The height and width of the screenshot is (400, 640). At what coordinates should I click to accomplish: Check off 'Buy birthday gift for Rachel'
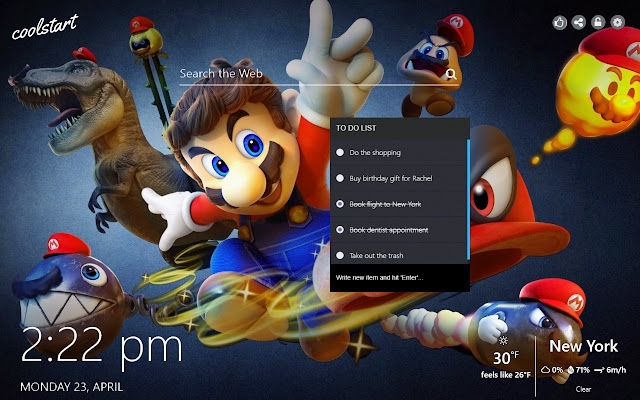pyautogui.click(x=340, y=178)
